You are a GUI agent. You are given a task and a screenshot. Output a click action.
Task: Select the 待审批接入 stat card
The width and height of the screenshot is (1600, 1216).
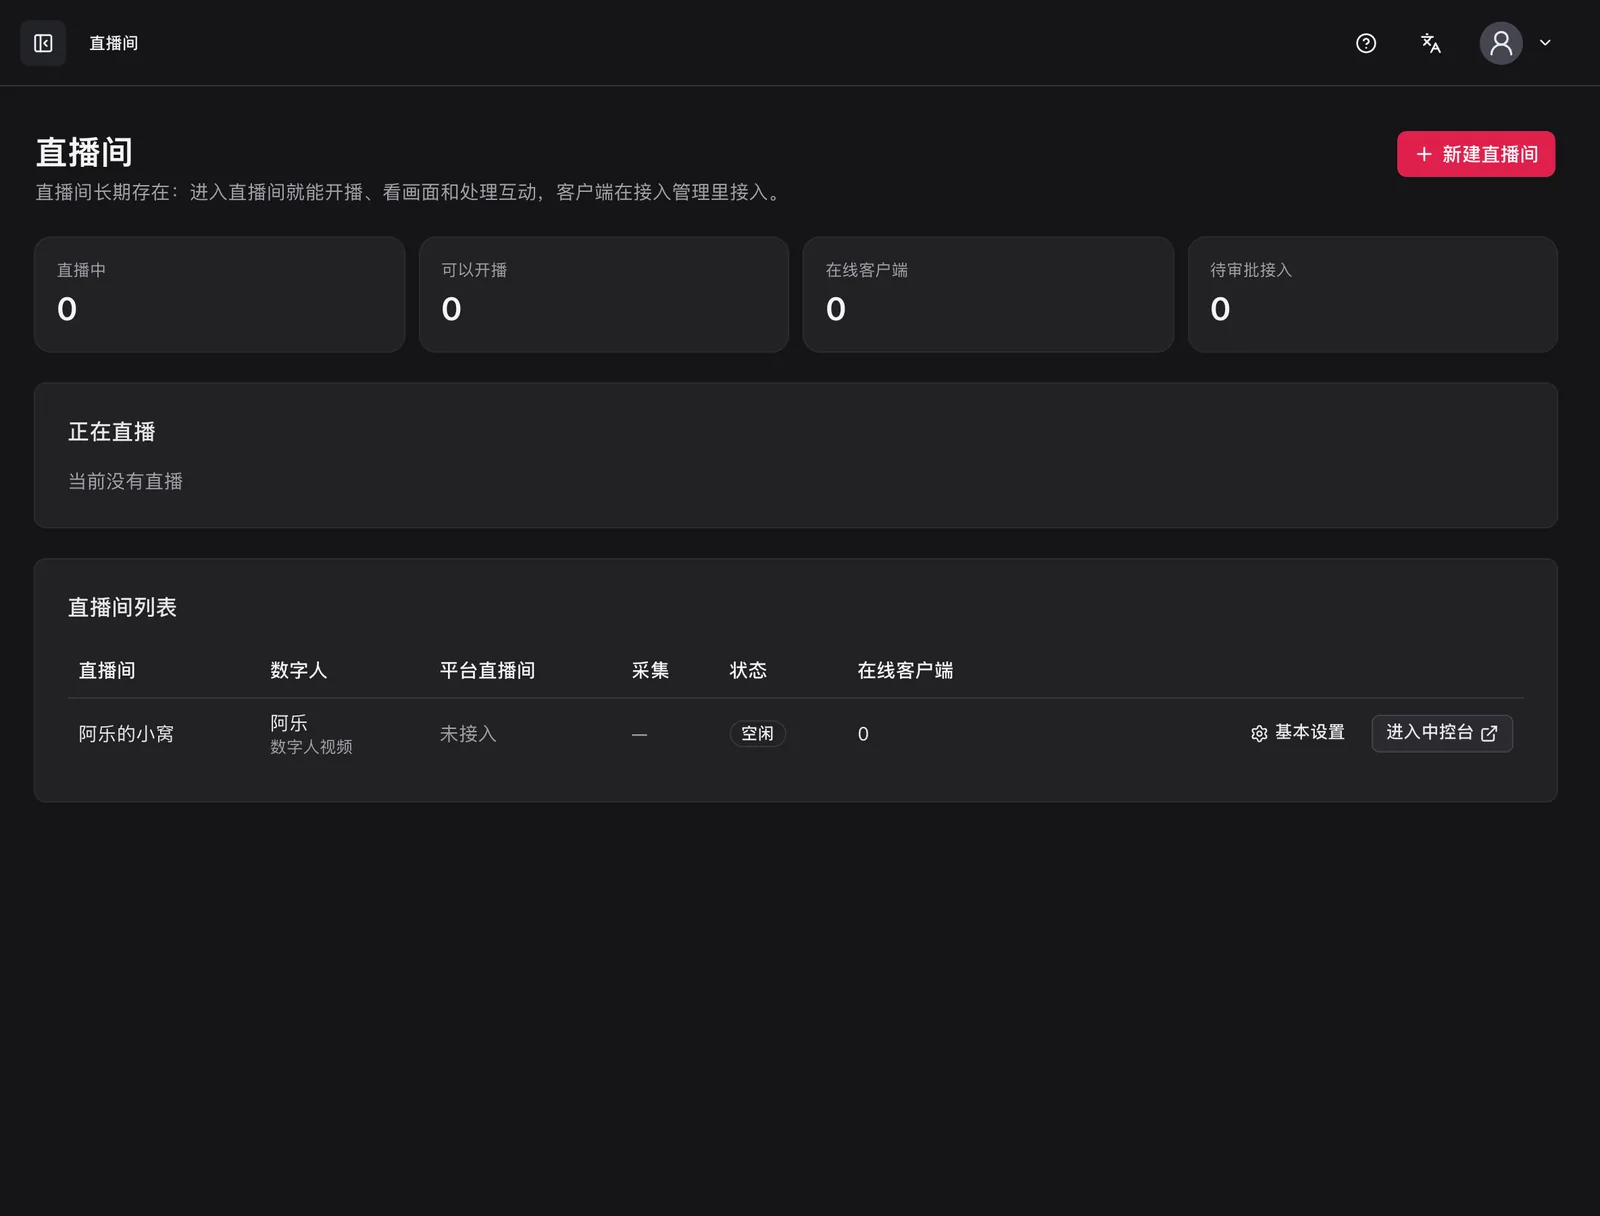[1373, 294]
